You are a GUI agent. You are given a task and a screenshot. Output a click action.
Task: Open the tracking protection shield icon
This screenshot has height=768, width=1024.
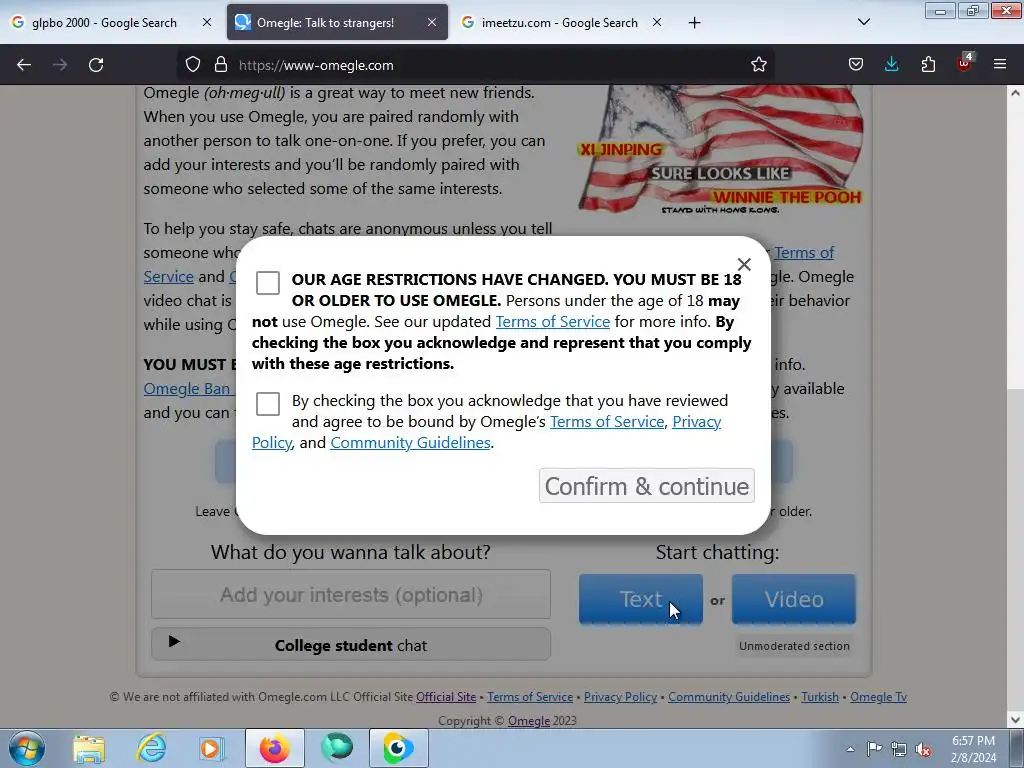tap(193, 65)
